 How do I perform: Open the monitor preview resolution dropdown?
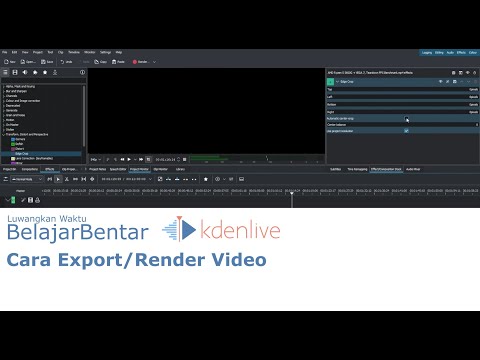pos(96,160)
